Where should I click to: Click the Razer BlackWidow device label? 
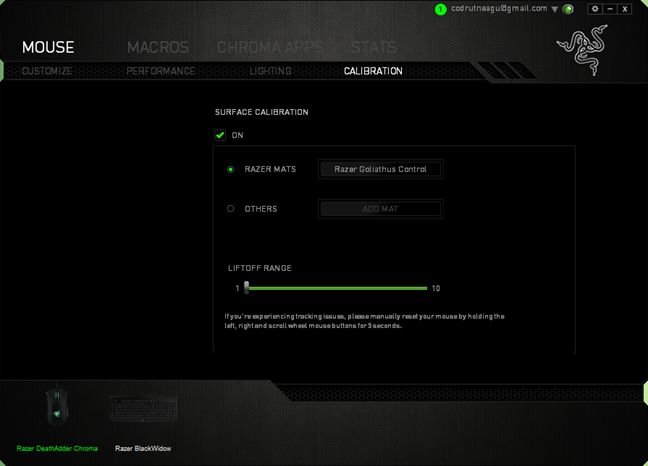pos(143,448)
